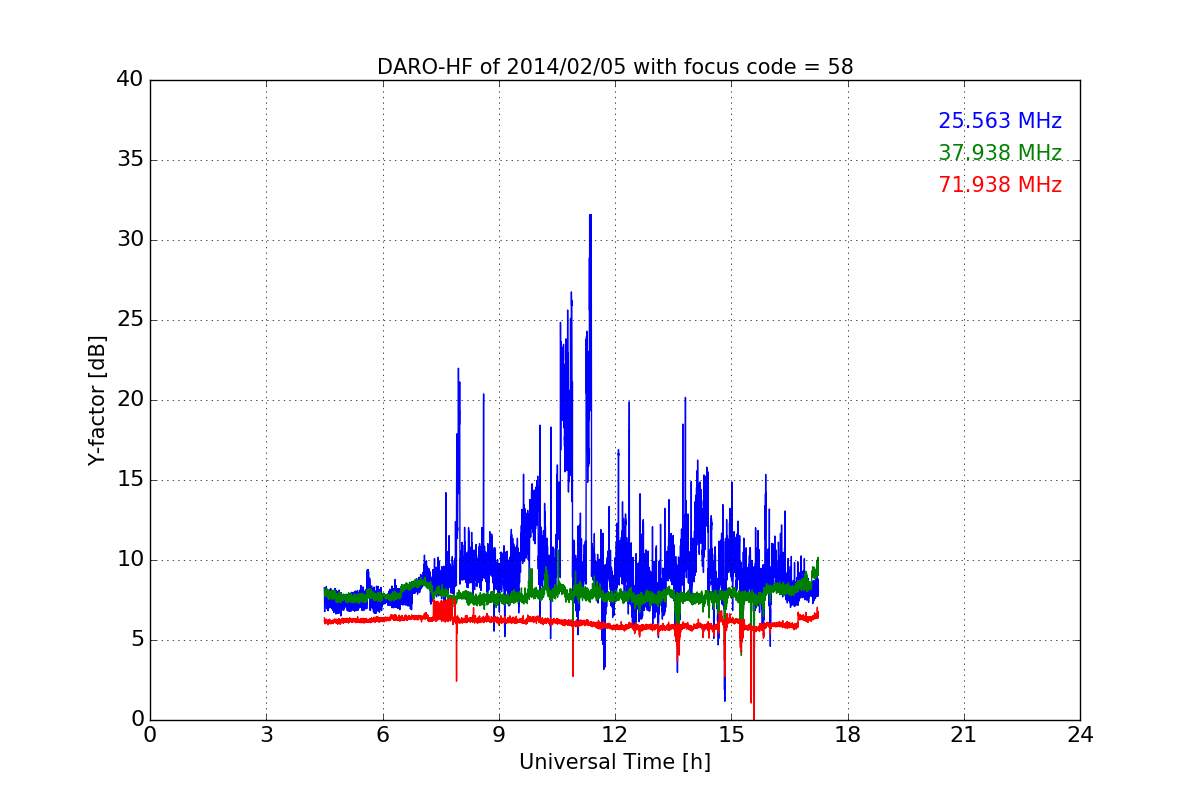
Task: Click x-axis tick label '3'
Action: pyautogui.click(x=266, y=734)
